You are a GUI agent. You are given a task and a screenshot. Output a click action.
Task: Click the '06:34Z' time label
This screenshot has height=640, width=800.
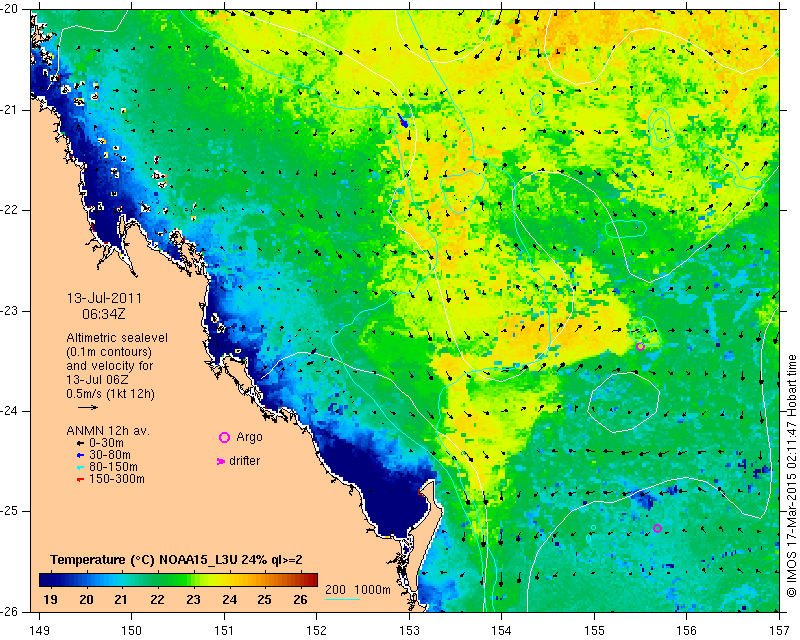point(104,314)
